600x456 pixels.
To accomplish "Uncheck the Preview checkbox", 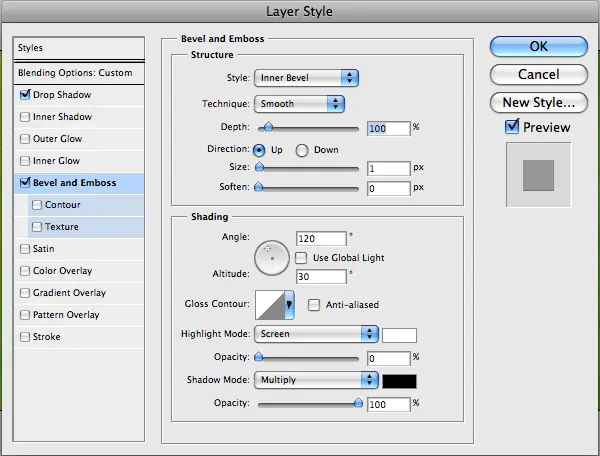I will point(513,127).
